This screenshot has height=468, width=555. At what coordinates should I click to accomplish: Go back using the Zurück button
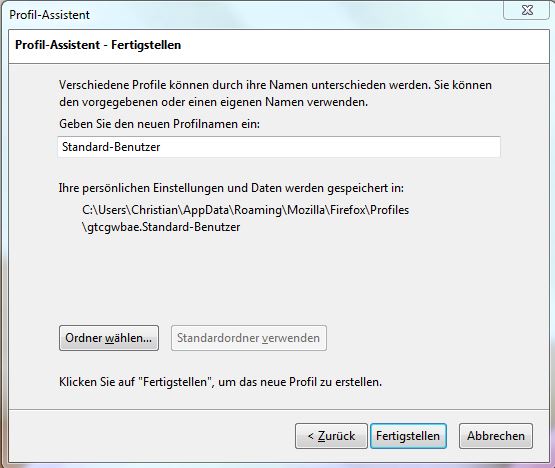tap(331, 436)
